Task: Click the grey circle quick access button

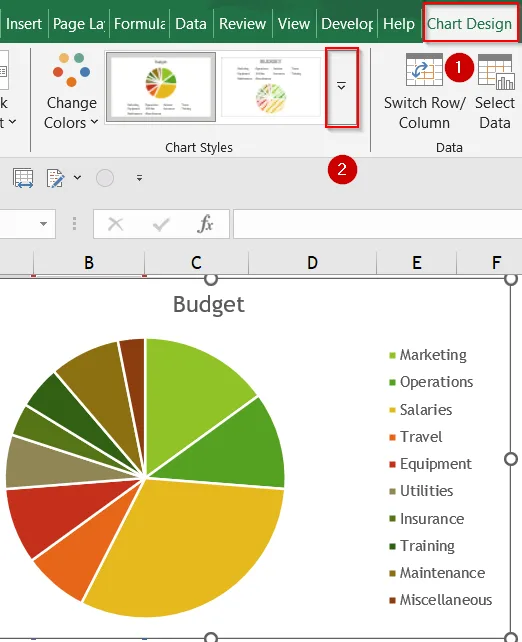Action: click(x=105, y=178)
